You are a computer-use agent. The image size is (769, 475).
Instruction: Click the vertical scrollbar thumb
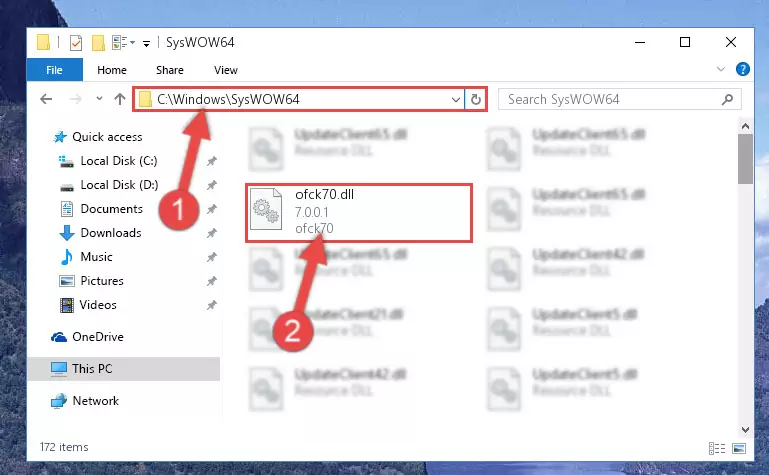(745, 159)
